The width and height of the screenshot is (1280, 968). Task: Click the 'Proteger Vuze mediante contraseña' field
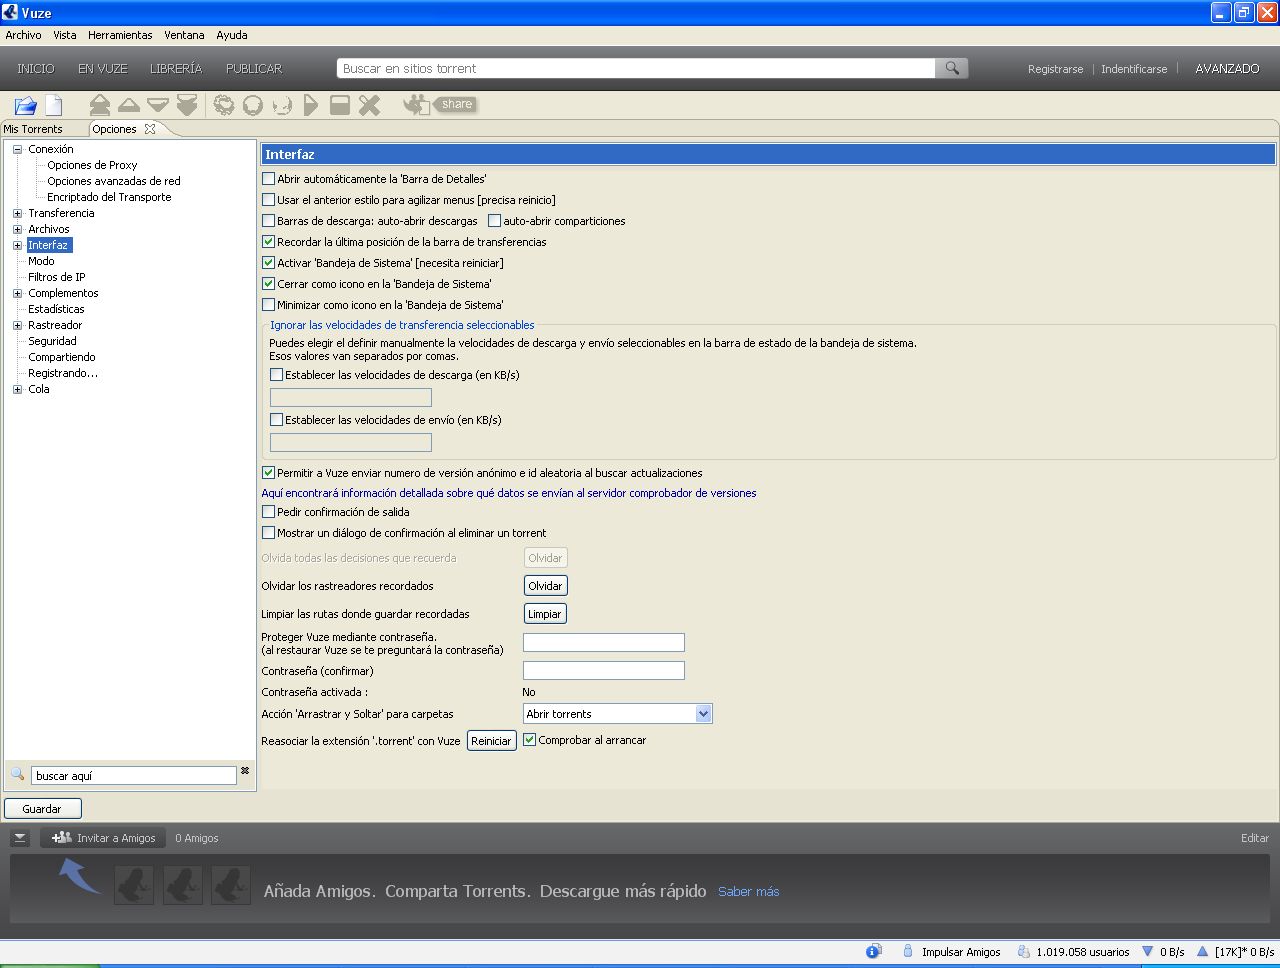click(x=604, y=642)
